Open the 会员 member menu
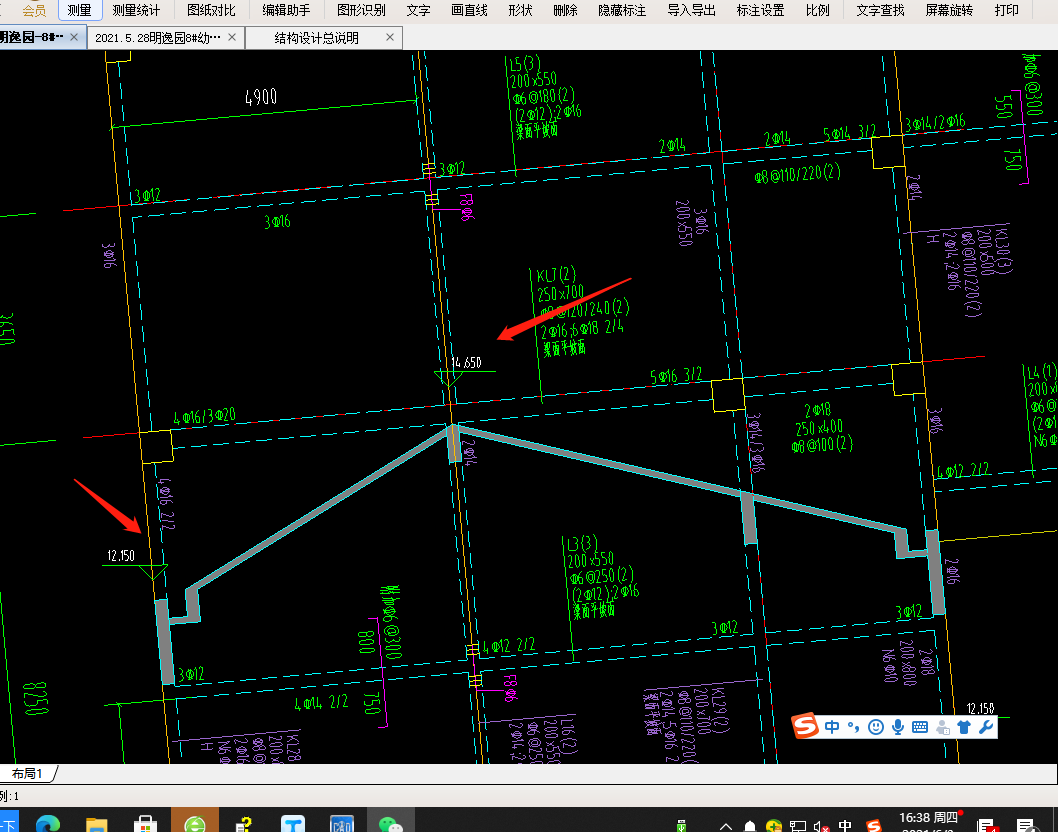This screenshot has height=832, width=1058. pos(34,10)
